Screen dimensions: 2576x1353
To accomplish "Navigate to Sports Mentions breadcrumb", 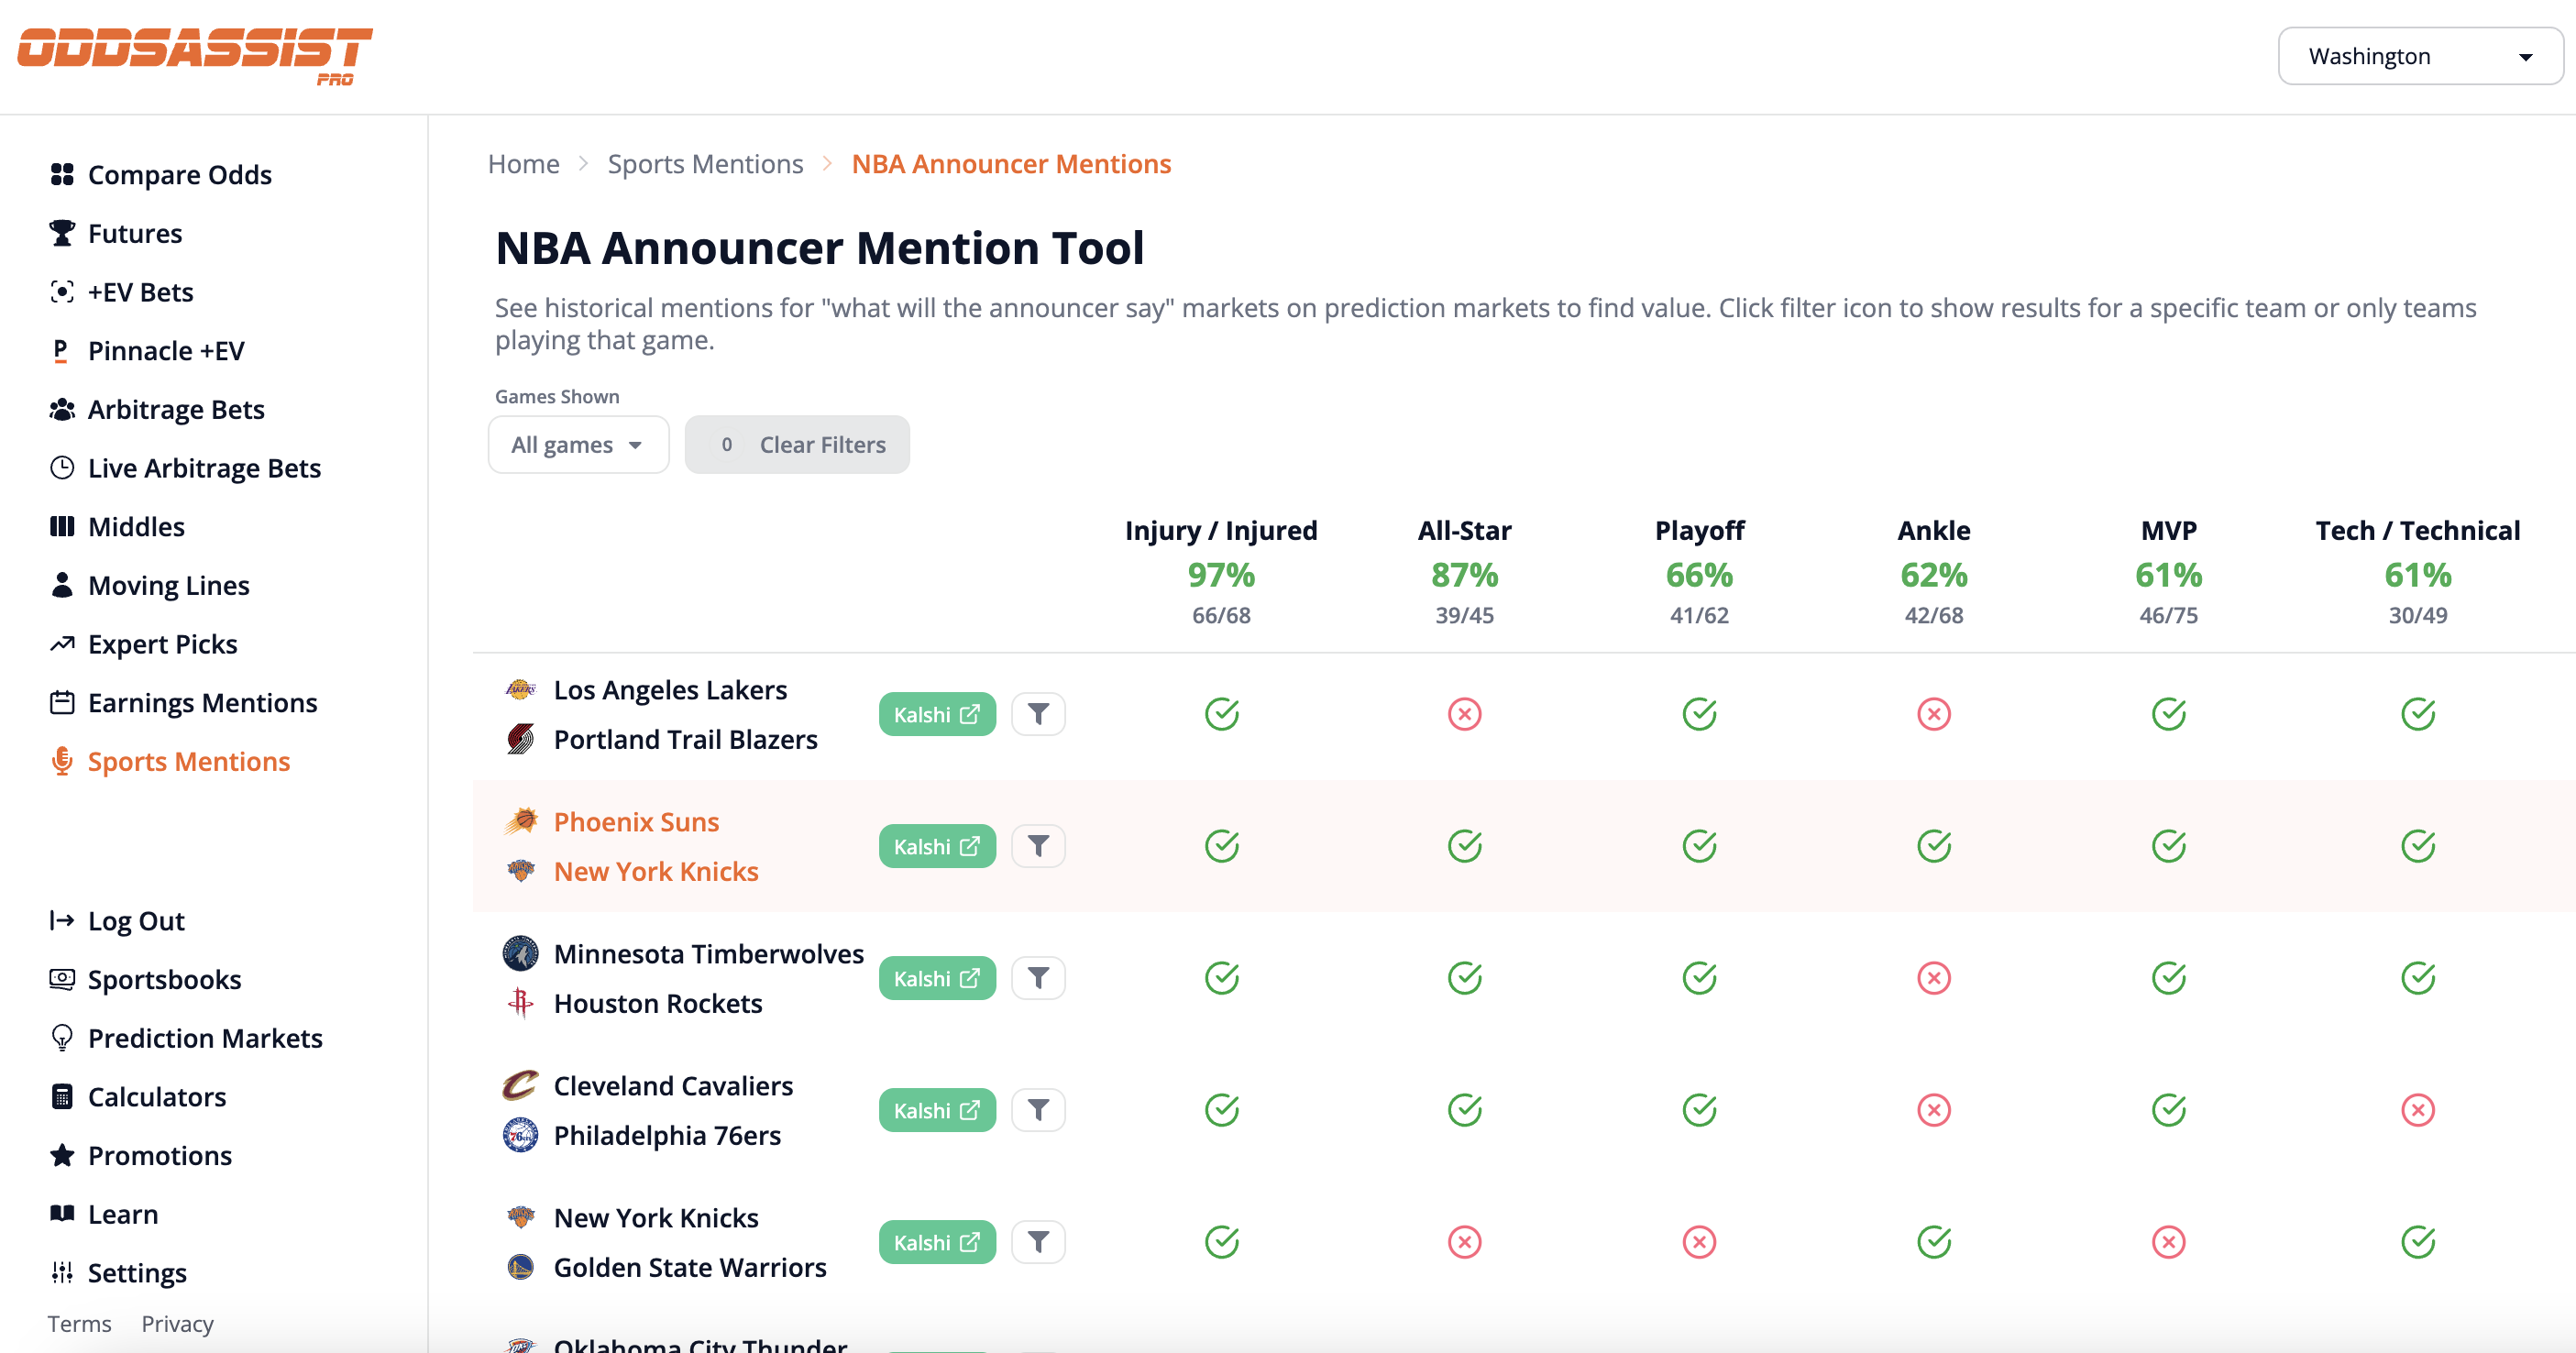I will (x=705, y=163).
